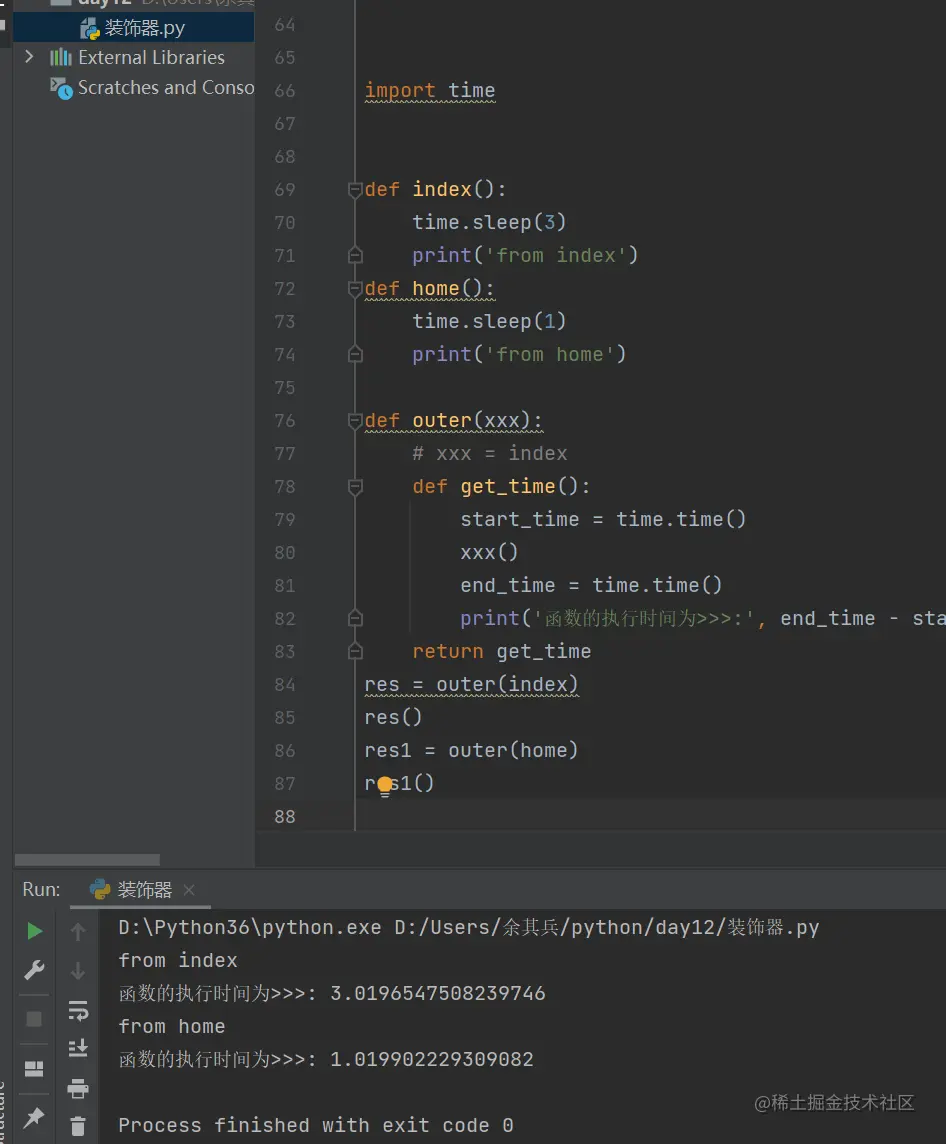Click the yellow lightbulb quick-fix icon

(x=384, y=786)
